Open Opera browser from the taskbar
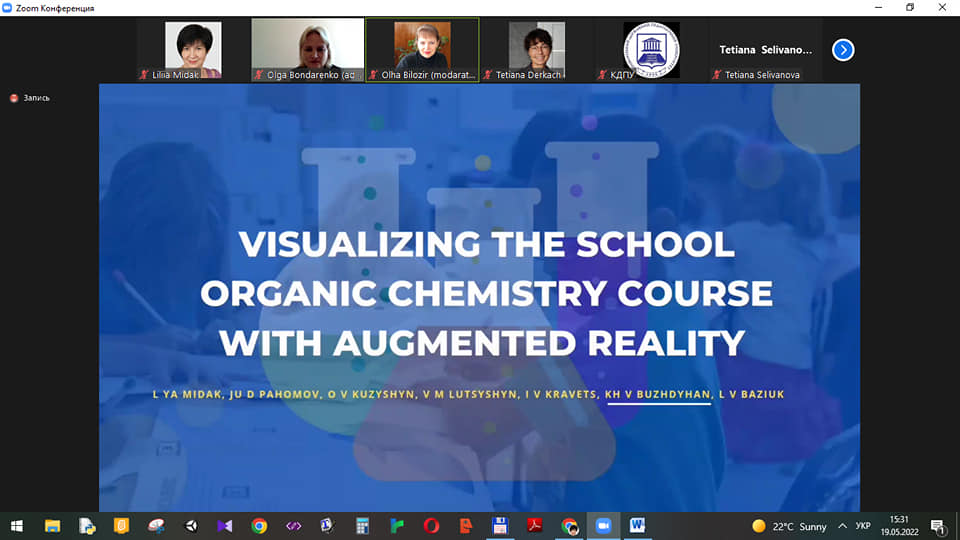 [x=431, y=525]
